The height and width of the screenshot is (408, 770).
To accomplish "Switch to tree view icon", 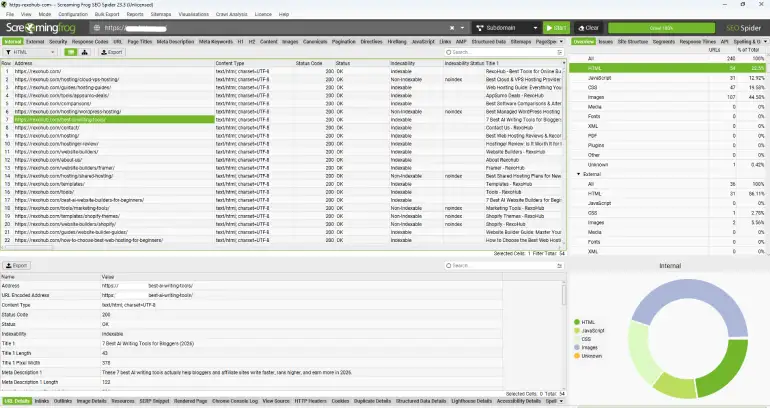I will (x=84, y=52).
